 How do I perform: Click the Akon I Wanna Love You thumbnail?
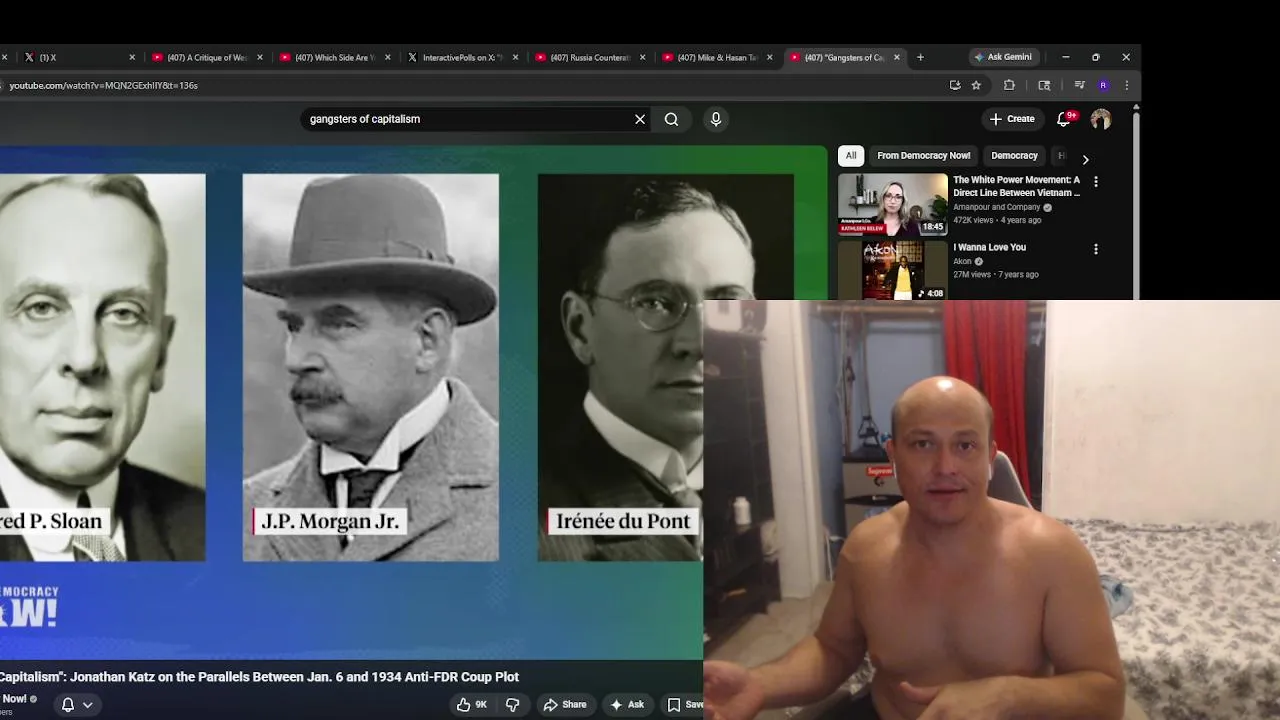point(893,270)
